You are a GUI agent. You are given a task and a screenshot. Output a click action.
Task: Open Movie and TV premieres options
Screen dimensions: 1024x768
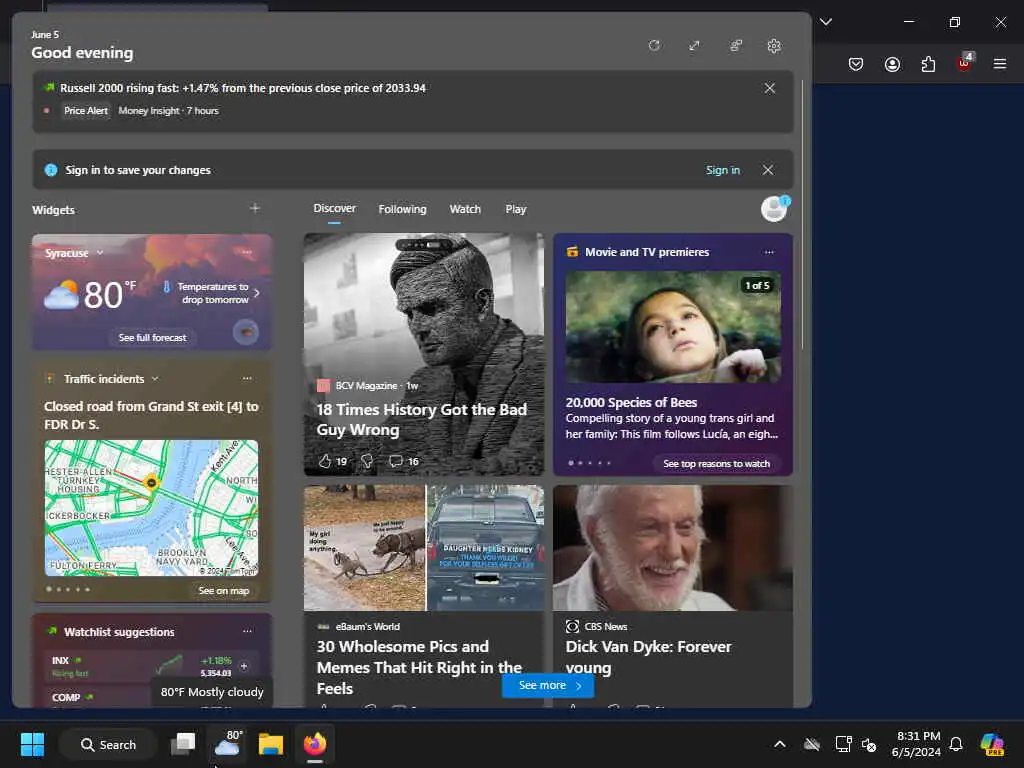point(769,252)
